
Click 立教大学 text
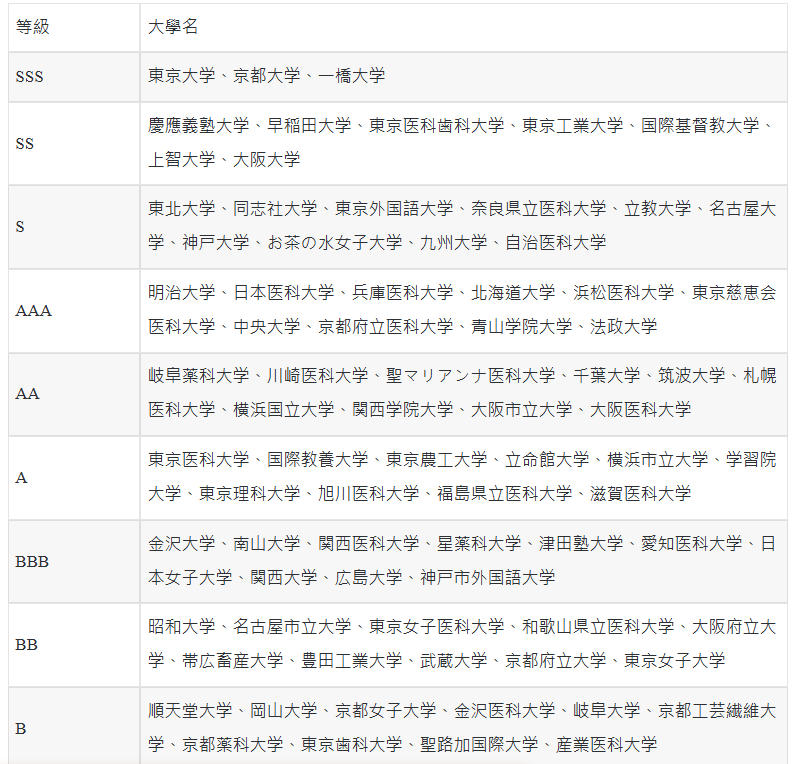(657, 209)
